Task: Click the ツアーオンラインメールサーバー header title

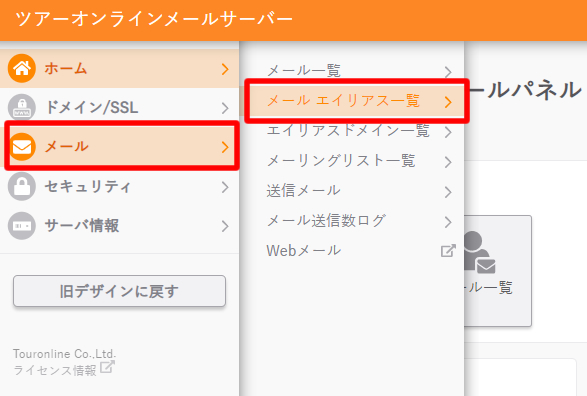Action: click(154, 19)
